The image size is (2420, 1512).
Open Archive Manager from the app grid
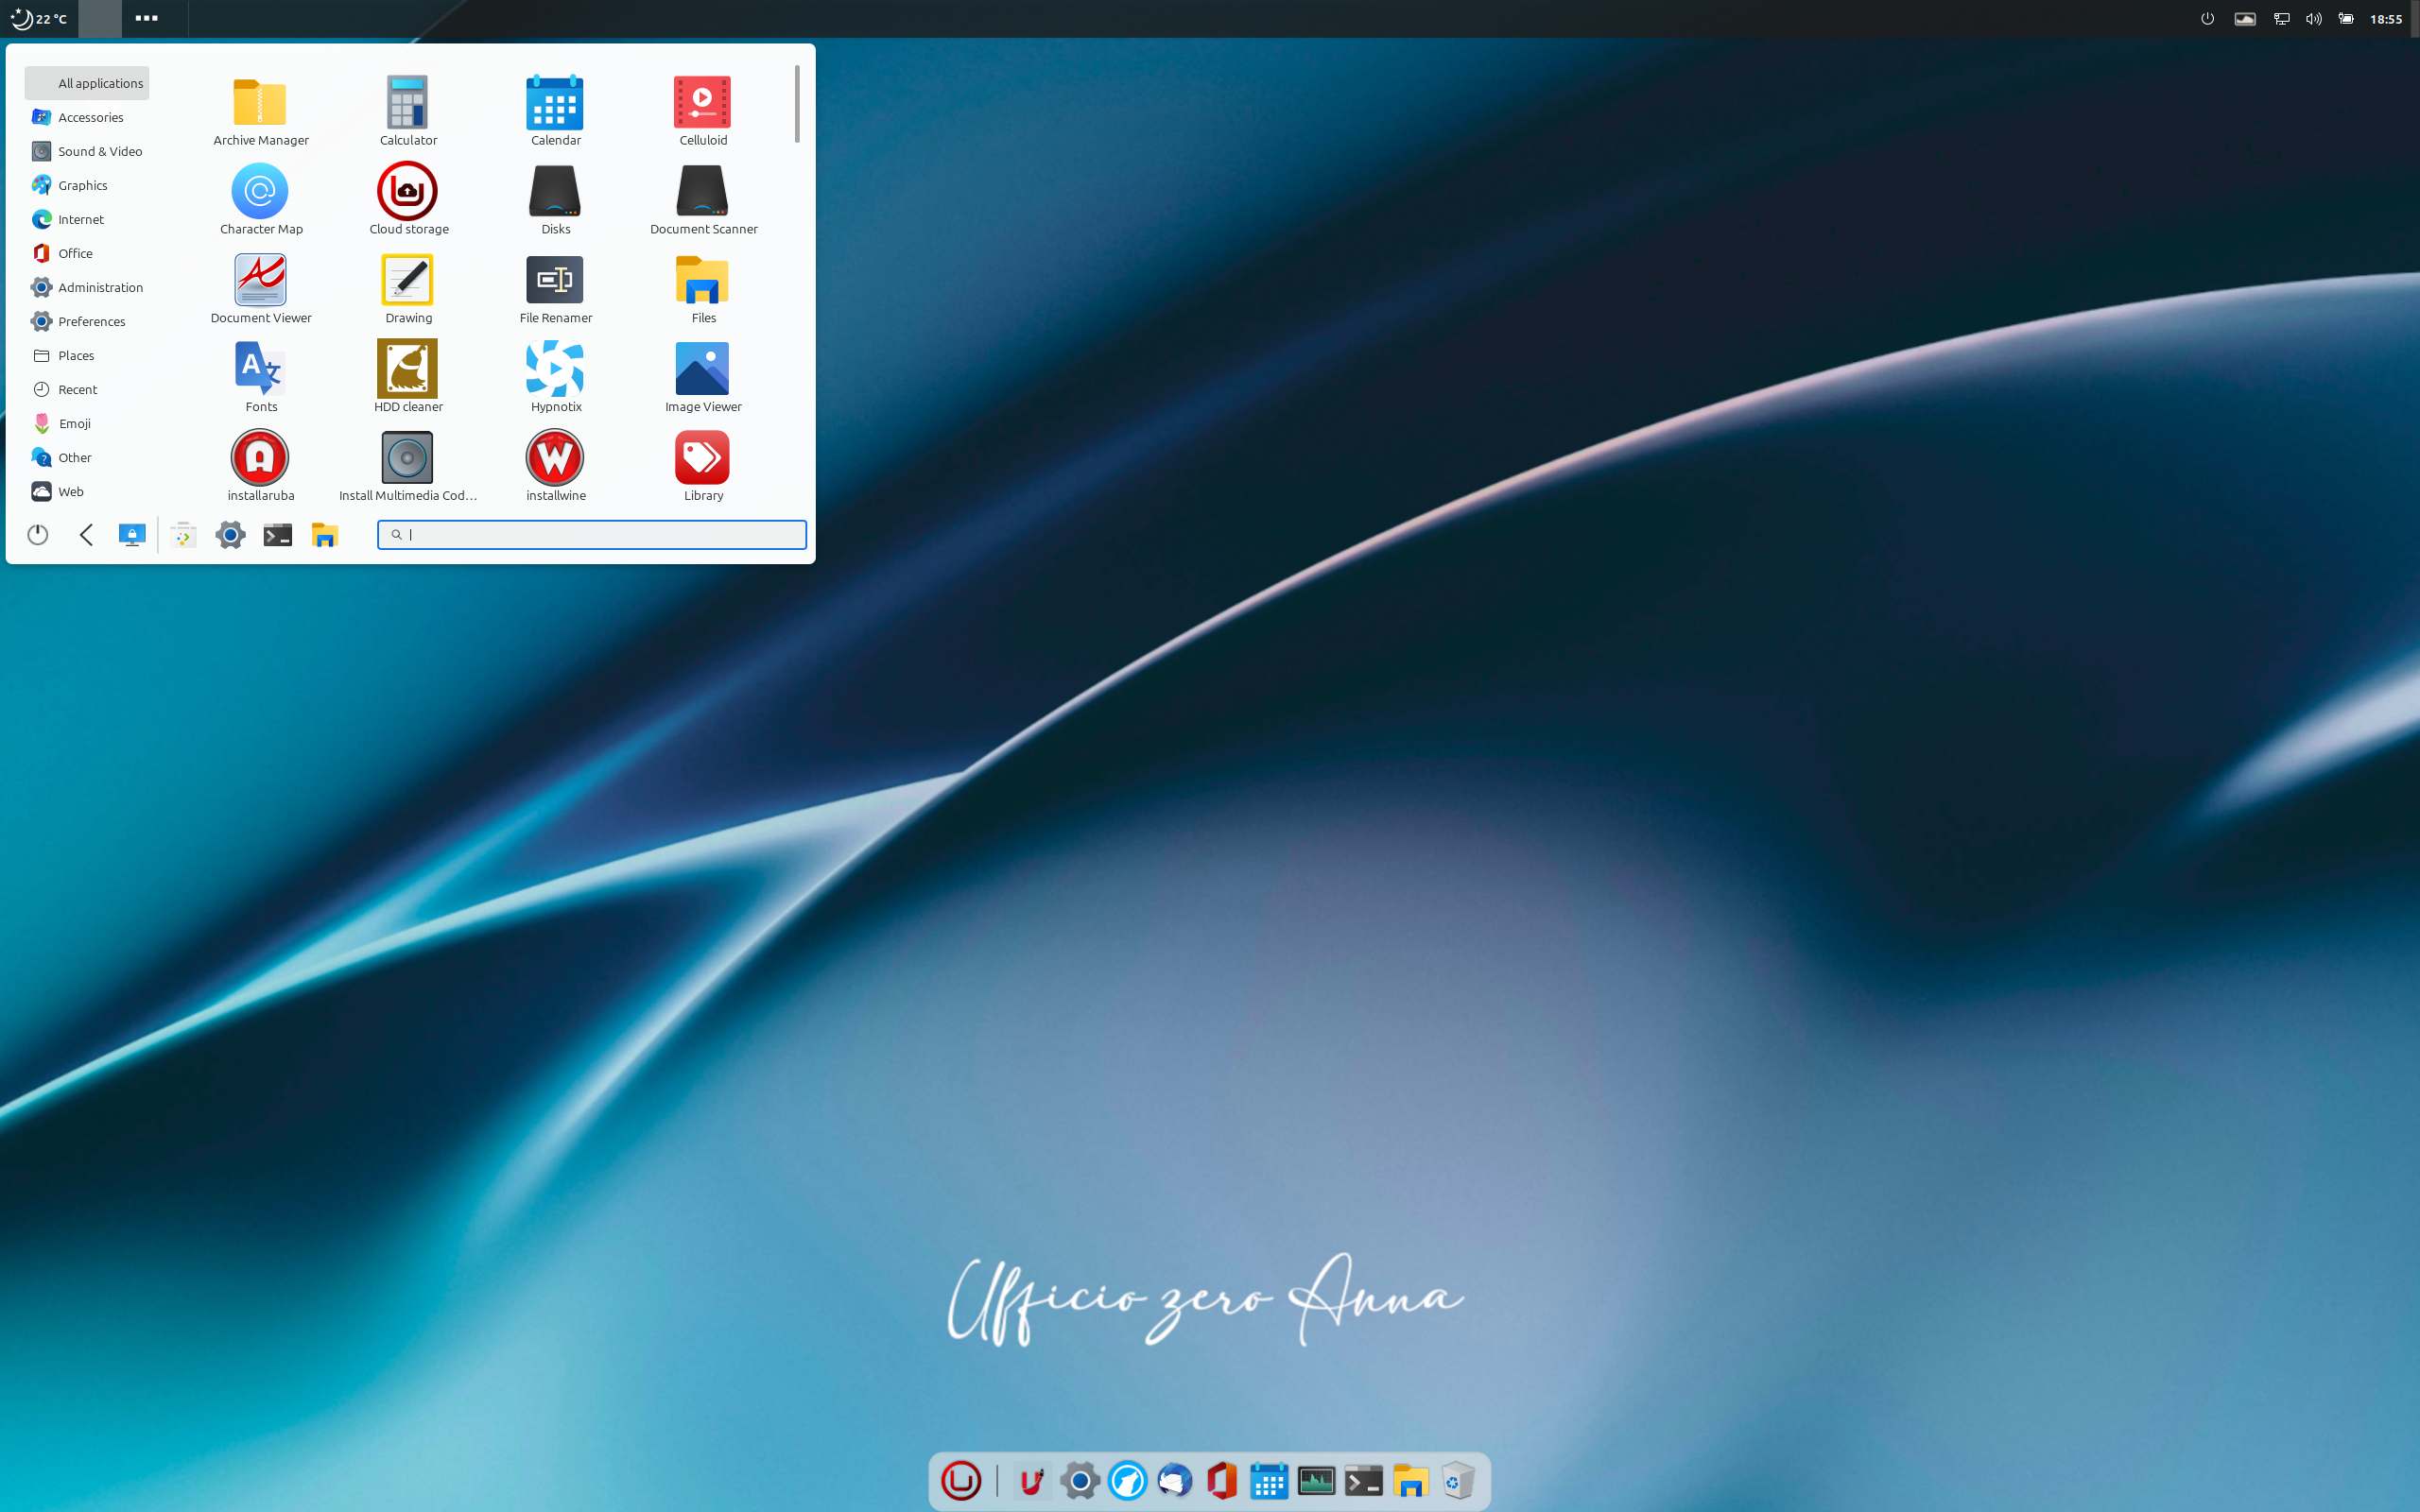click(260, 111)
